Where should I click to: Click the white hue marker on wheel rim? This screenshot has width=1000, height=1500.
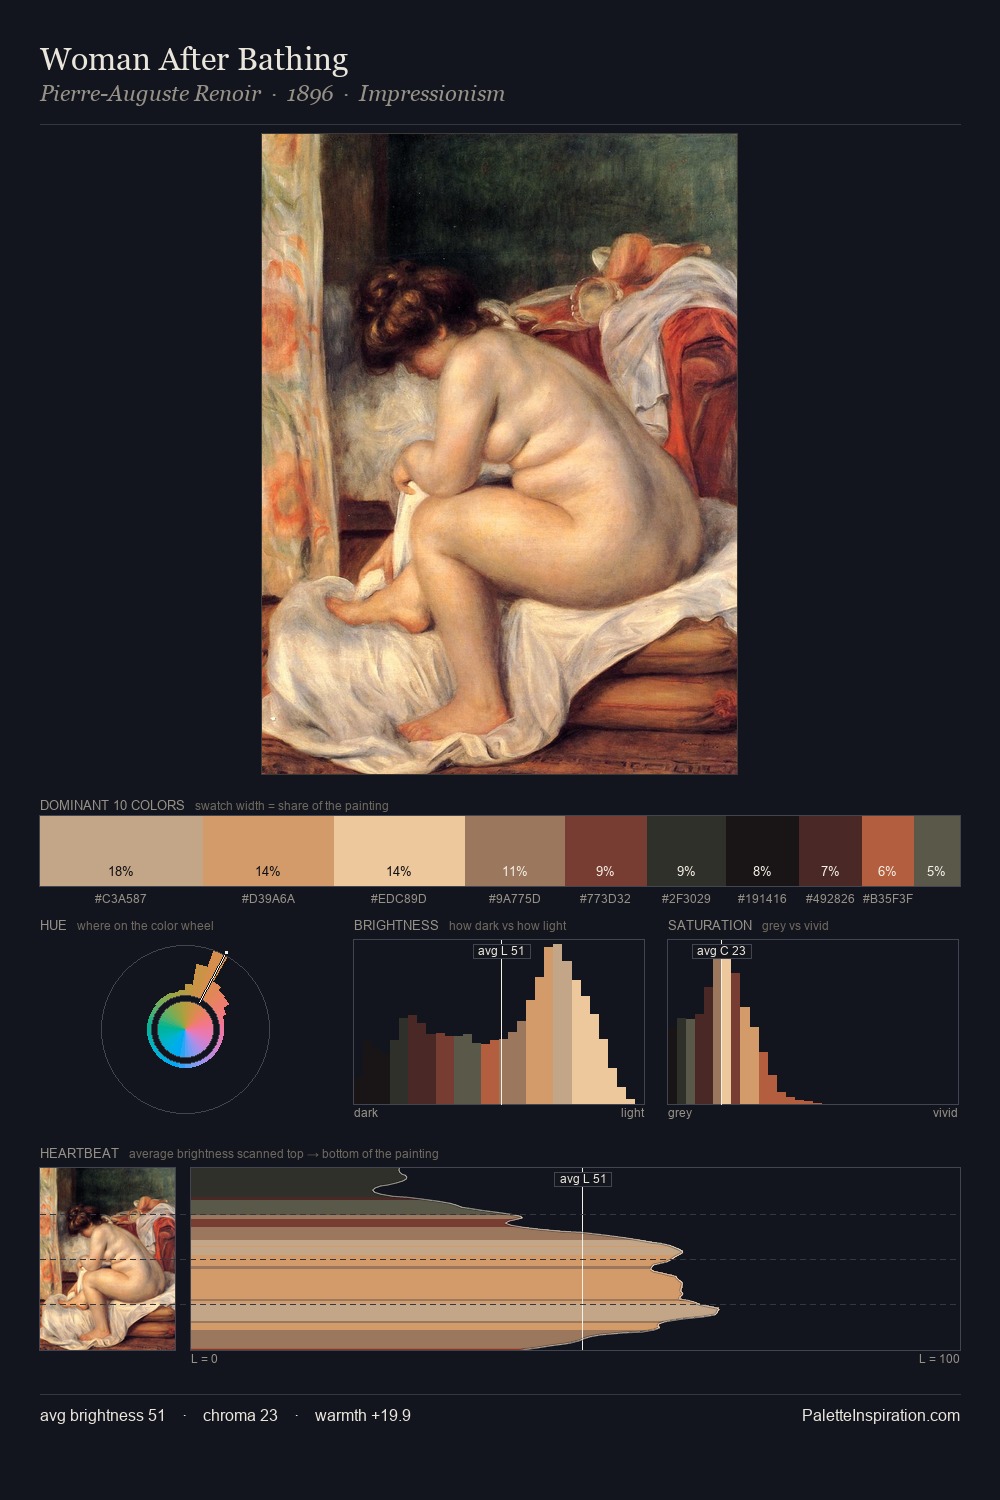point(227,953)
